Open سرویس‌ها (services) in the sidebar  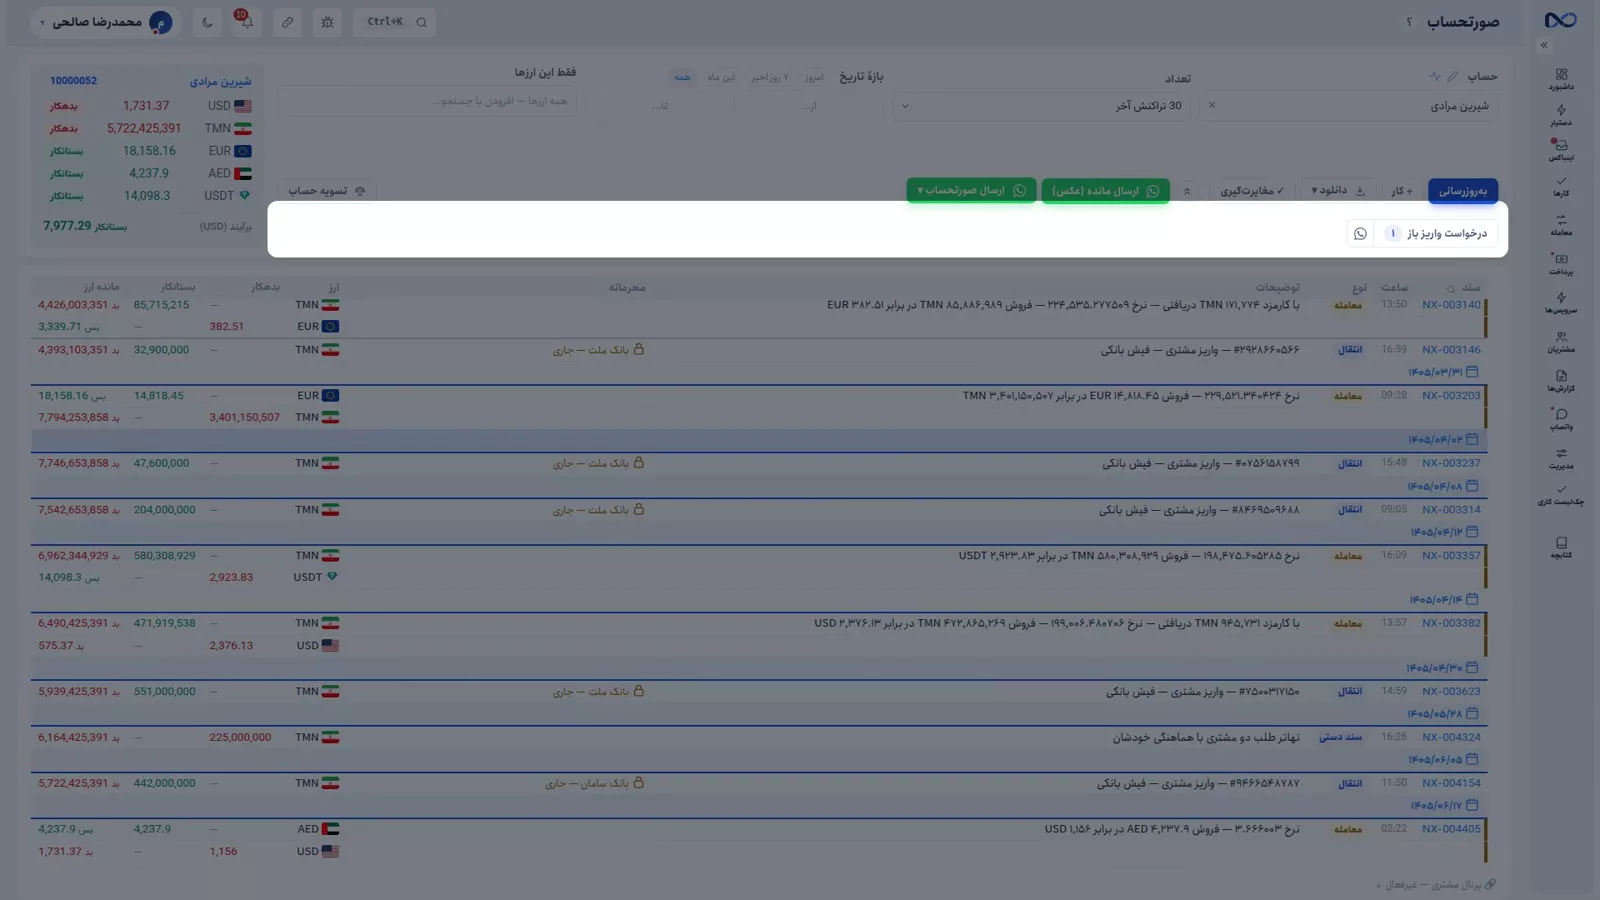pos(1561,303)
